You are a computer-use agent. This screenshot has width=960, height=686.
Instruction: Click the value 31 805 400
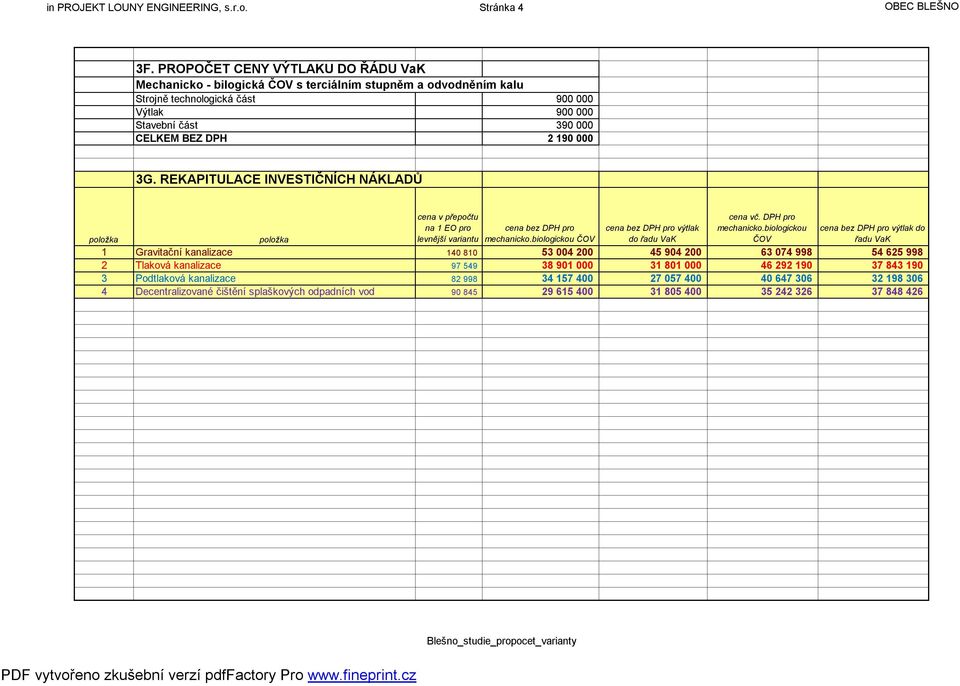coord(675,292)
